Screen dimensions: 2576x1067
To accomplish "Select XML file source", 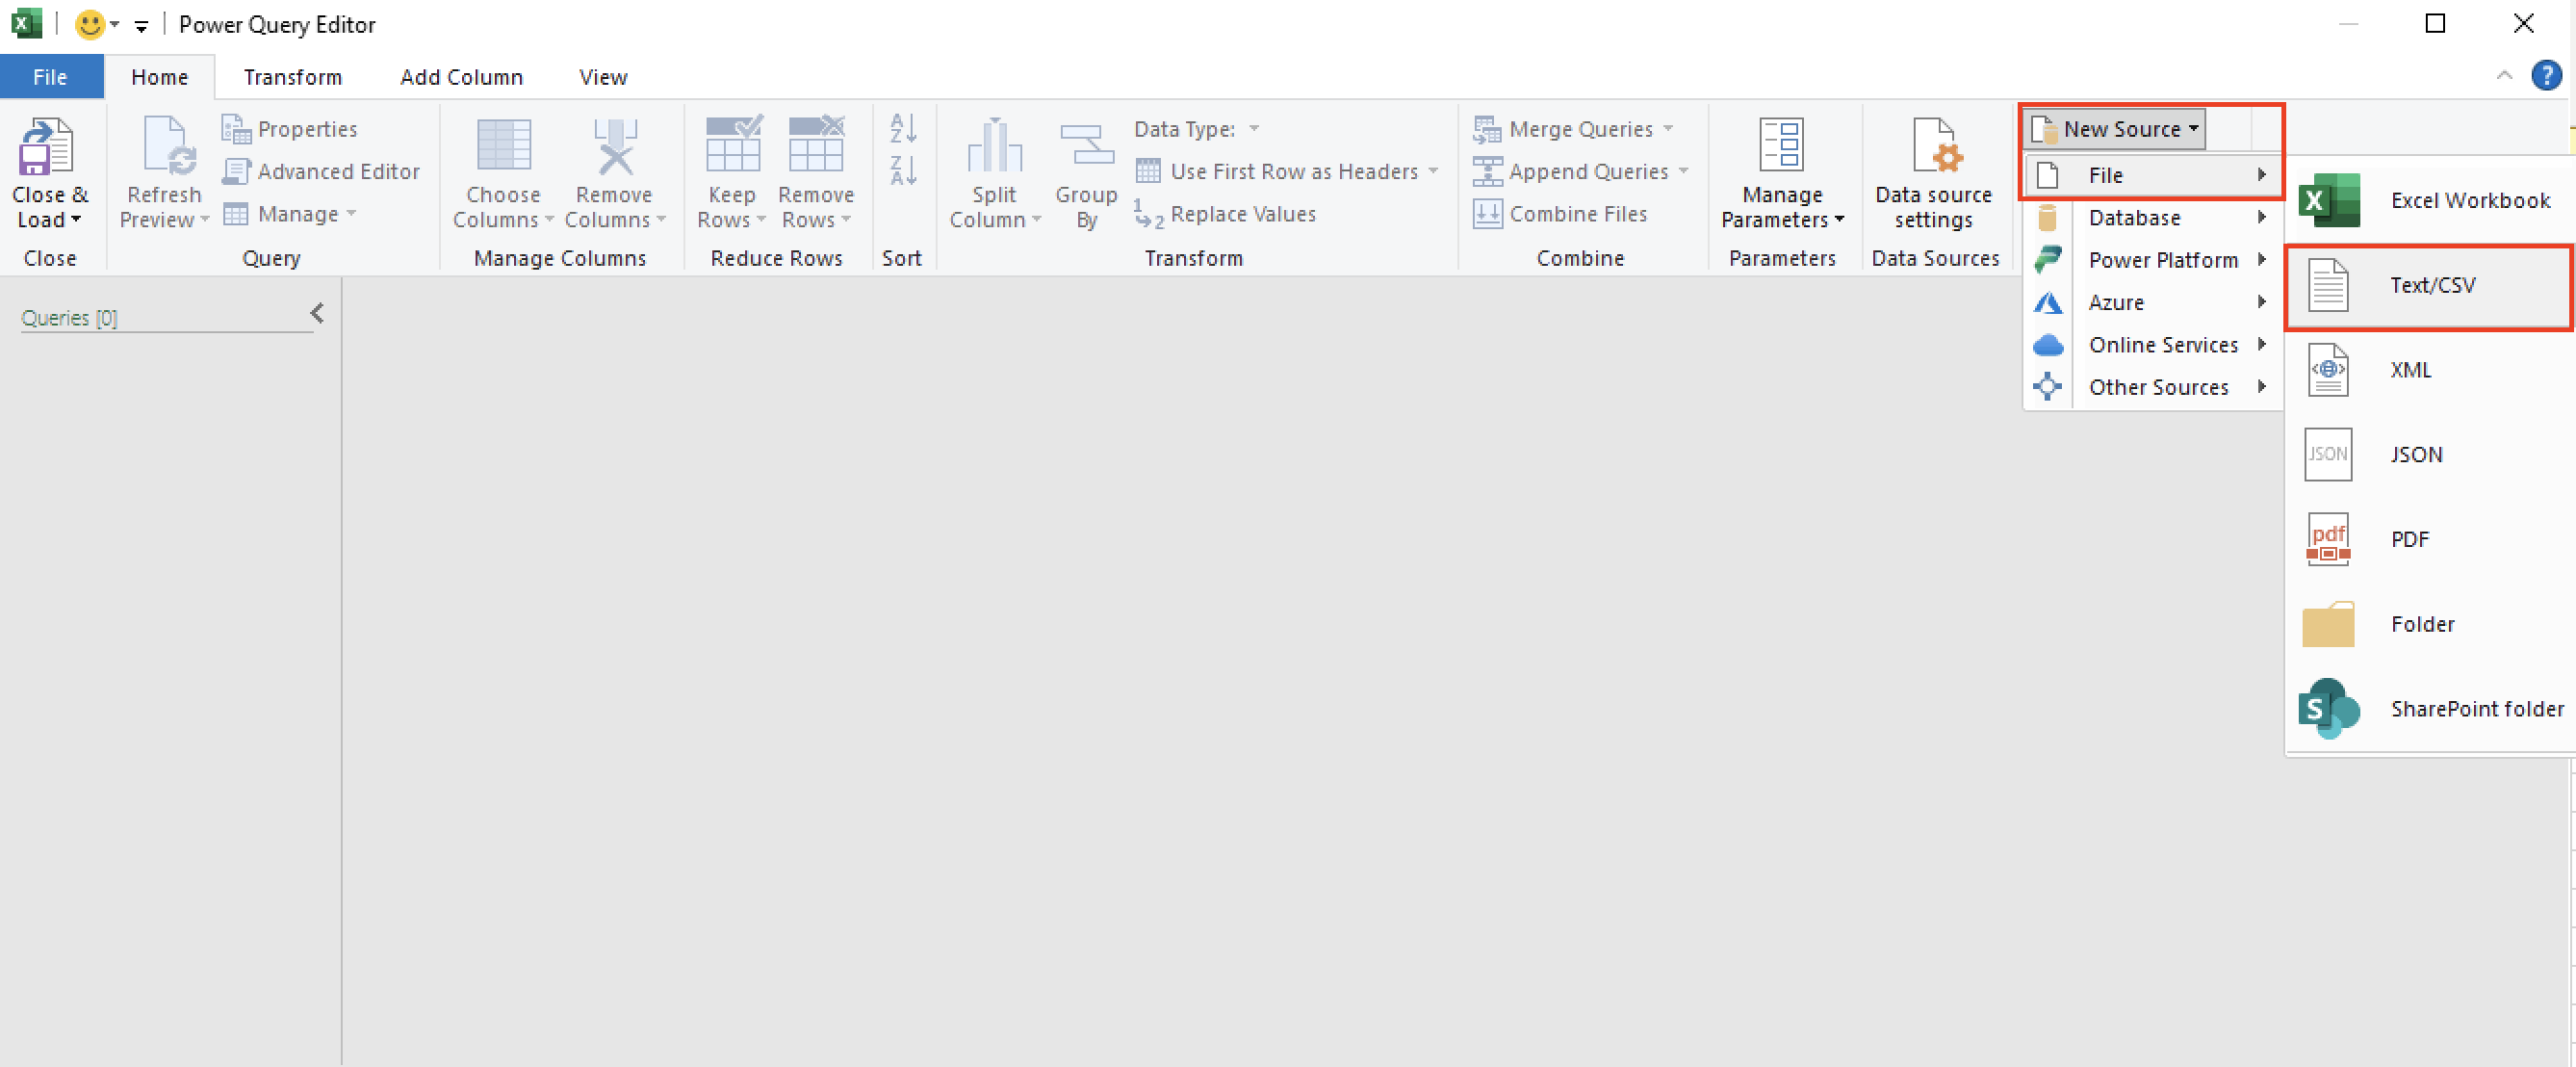I will pos(2430,371).
